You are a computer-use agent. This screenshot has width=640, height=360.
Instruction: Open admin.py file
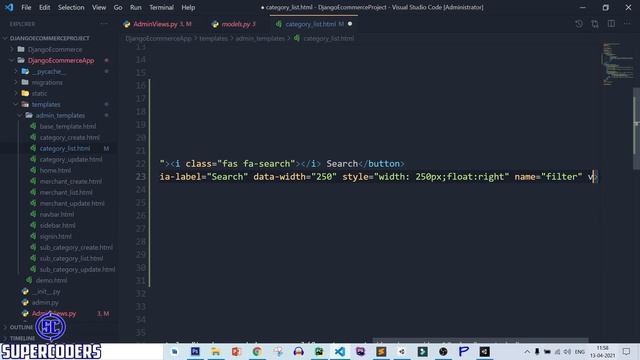click(x=45, y=303)
